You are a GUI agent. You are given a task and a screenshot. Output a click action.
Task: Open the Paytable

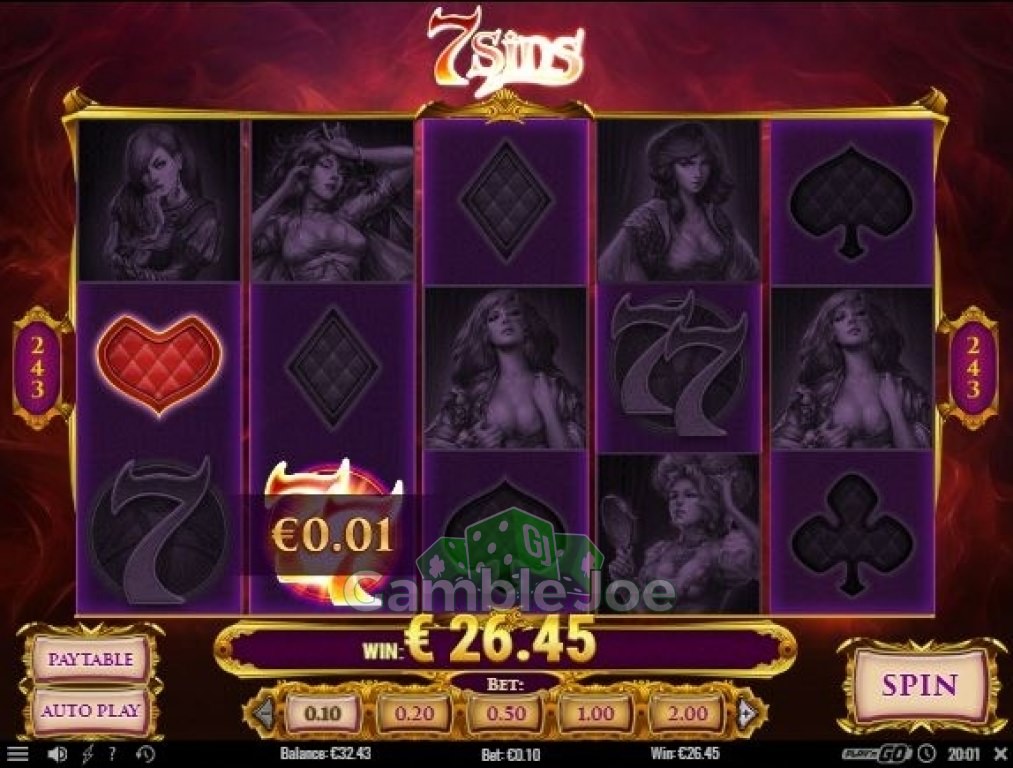point(90,659)
